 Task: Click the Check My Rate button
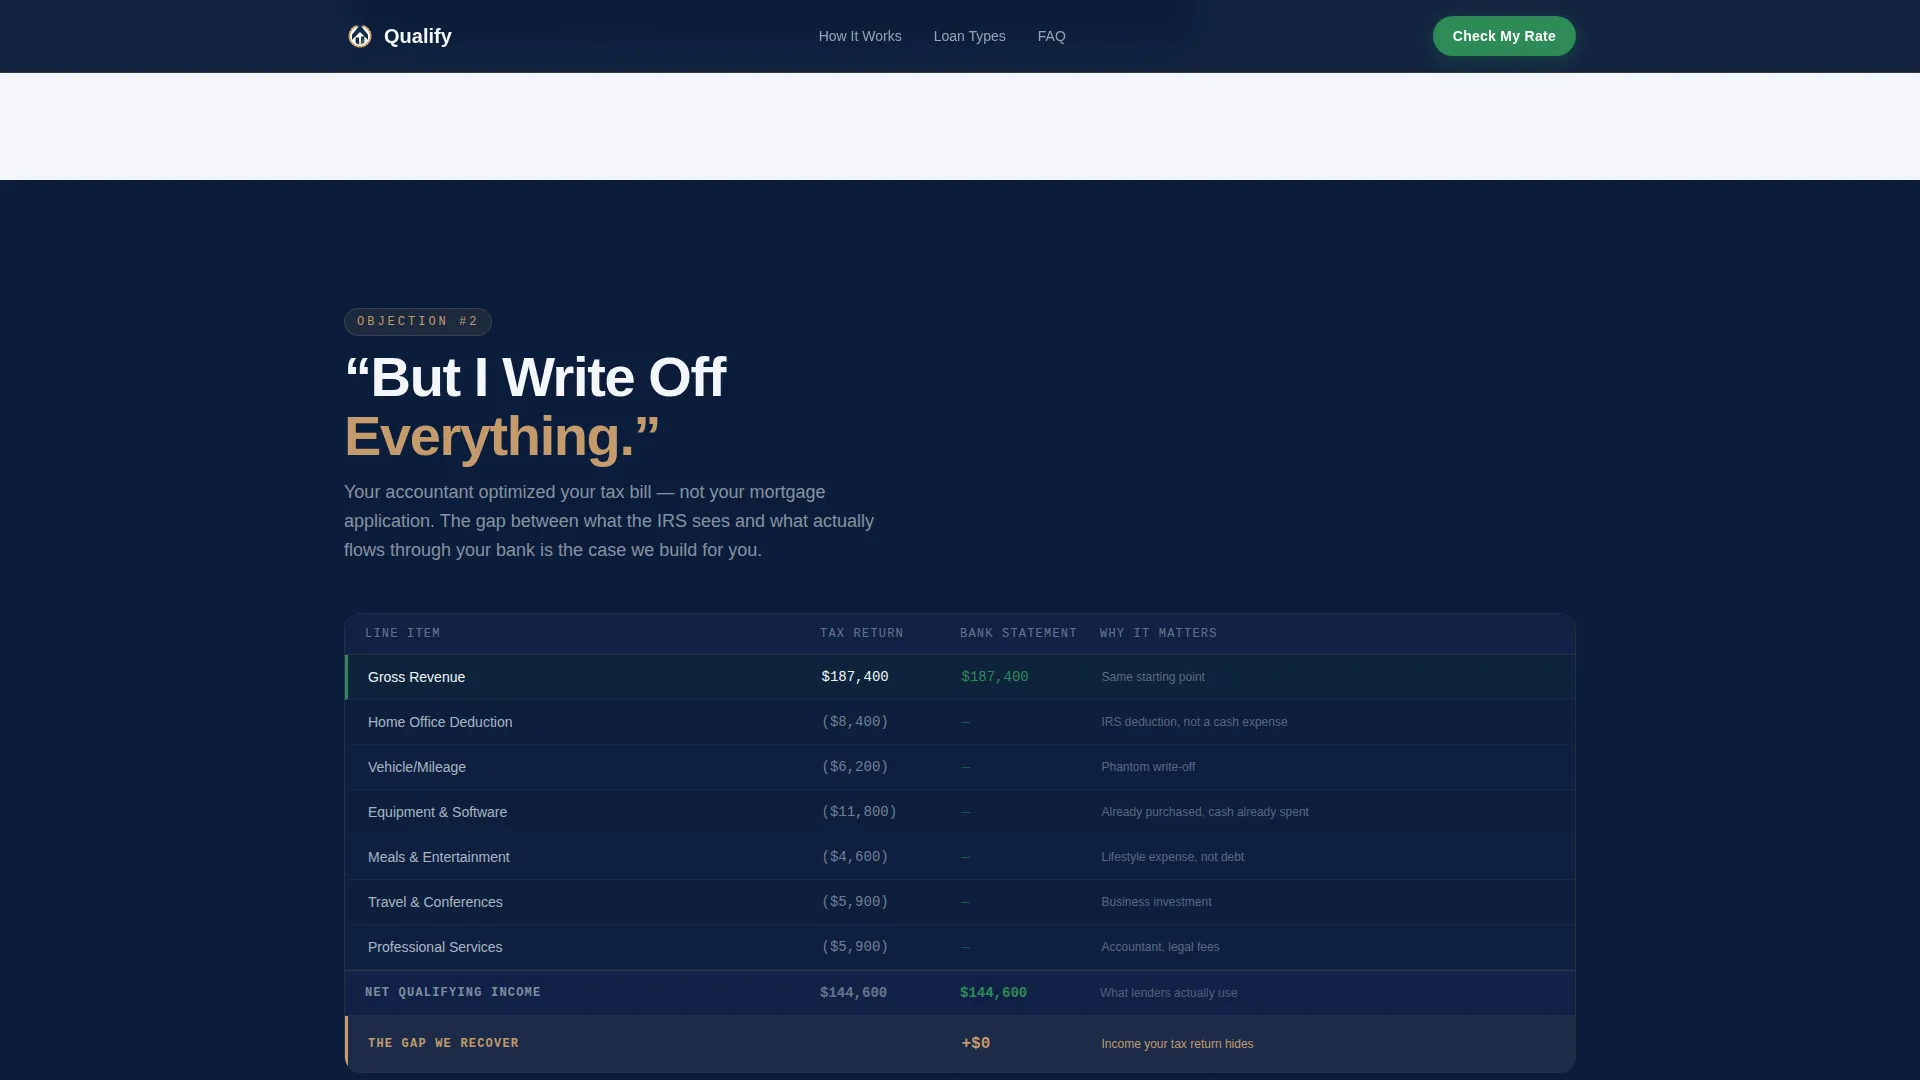point(1503,36)
